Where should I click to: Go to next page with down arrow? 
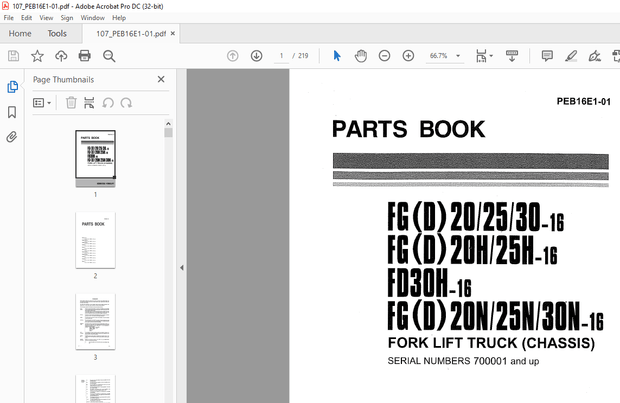[256, 56]
